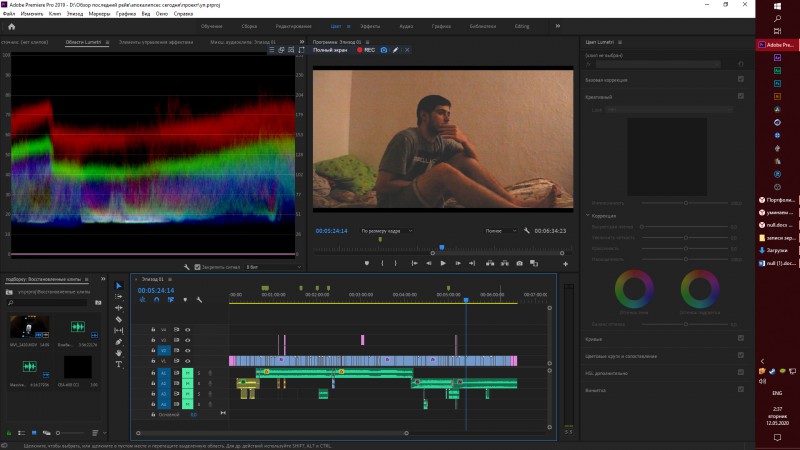Toggle V1 track output eye icon
Image resolution: width=800 pixels, height=450 pixels.
click(187, 361)
